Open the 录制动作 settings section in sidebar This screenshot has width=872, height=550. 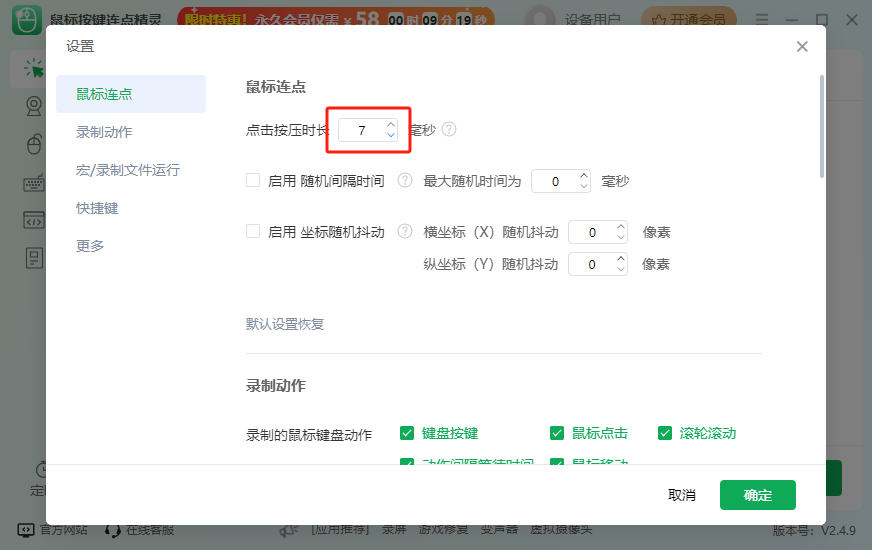pos(104,132)
